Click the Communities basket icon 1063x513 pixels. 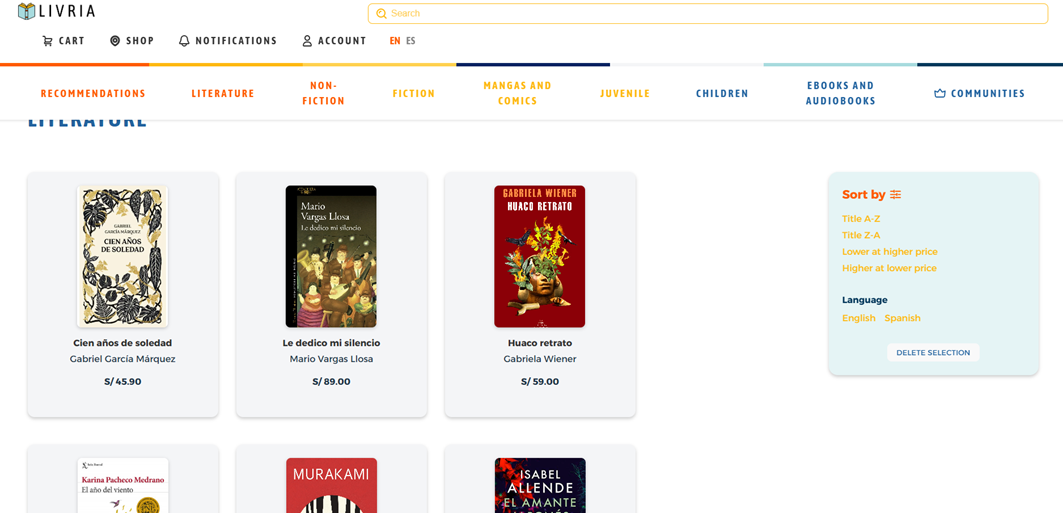click(940, 94)
